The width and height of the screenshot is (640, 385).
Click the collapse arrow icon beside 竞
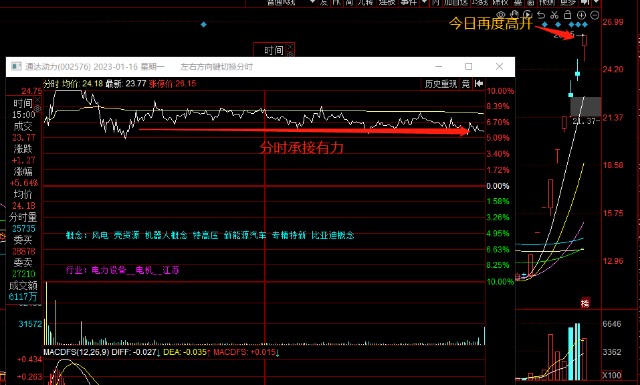point(479,84)
